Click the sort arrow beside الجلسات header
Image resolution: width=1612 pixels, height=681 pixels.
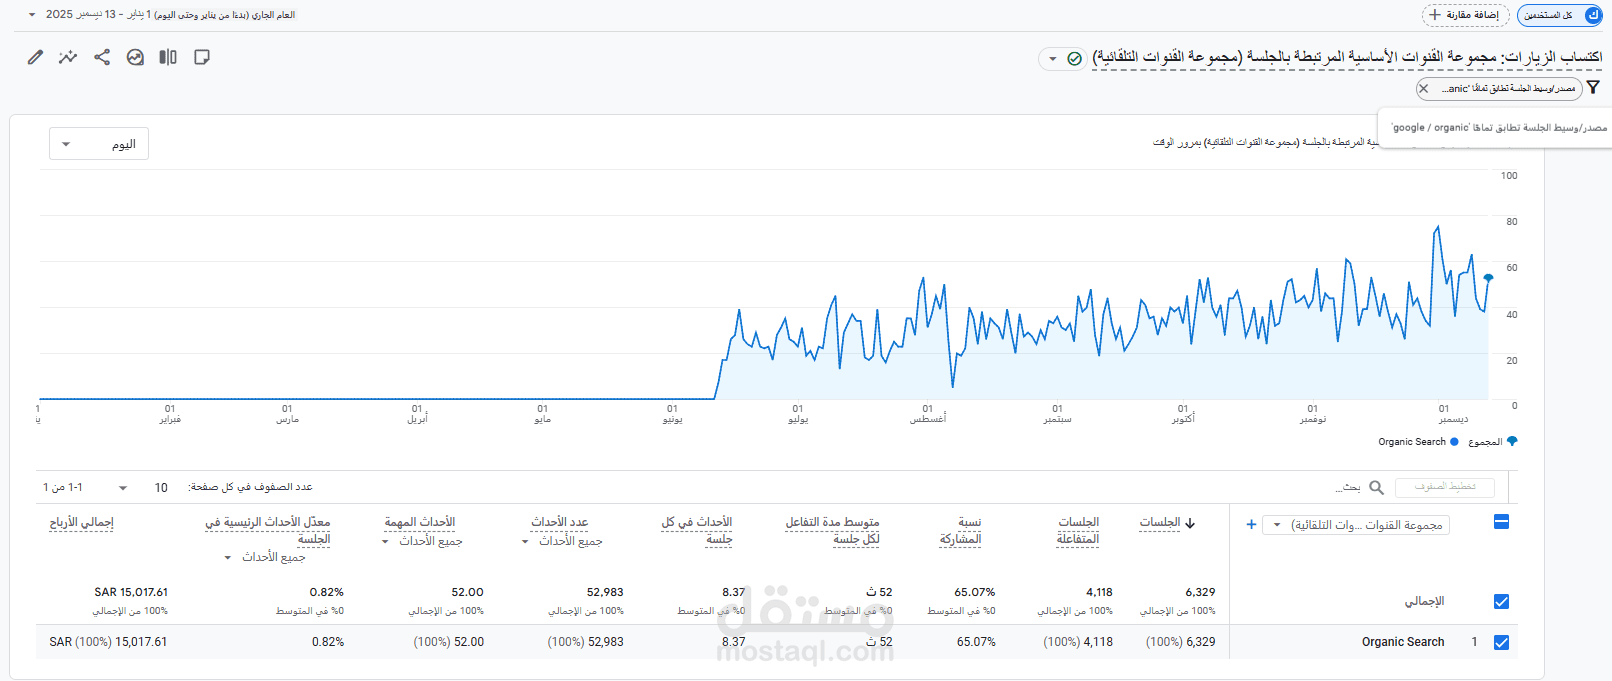coord(1190,522)
